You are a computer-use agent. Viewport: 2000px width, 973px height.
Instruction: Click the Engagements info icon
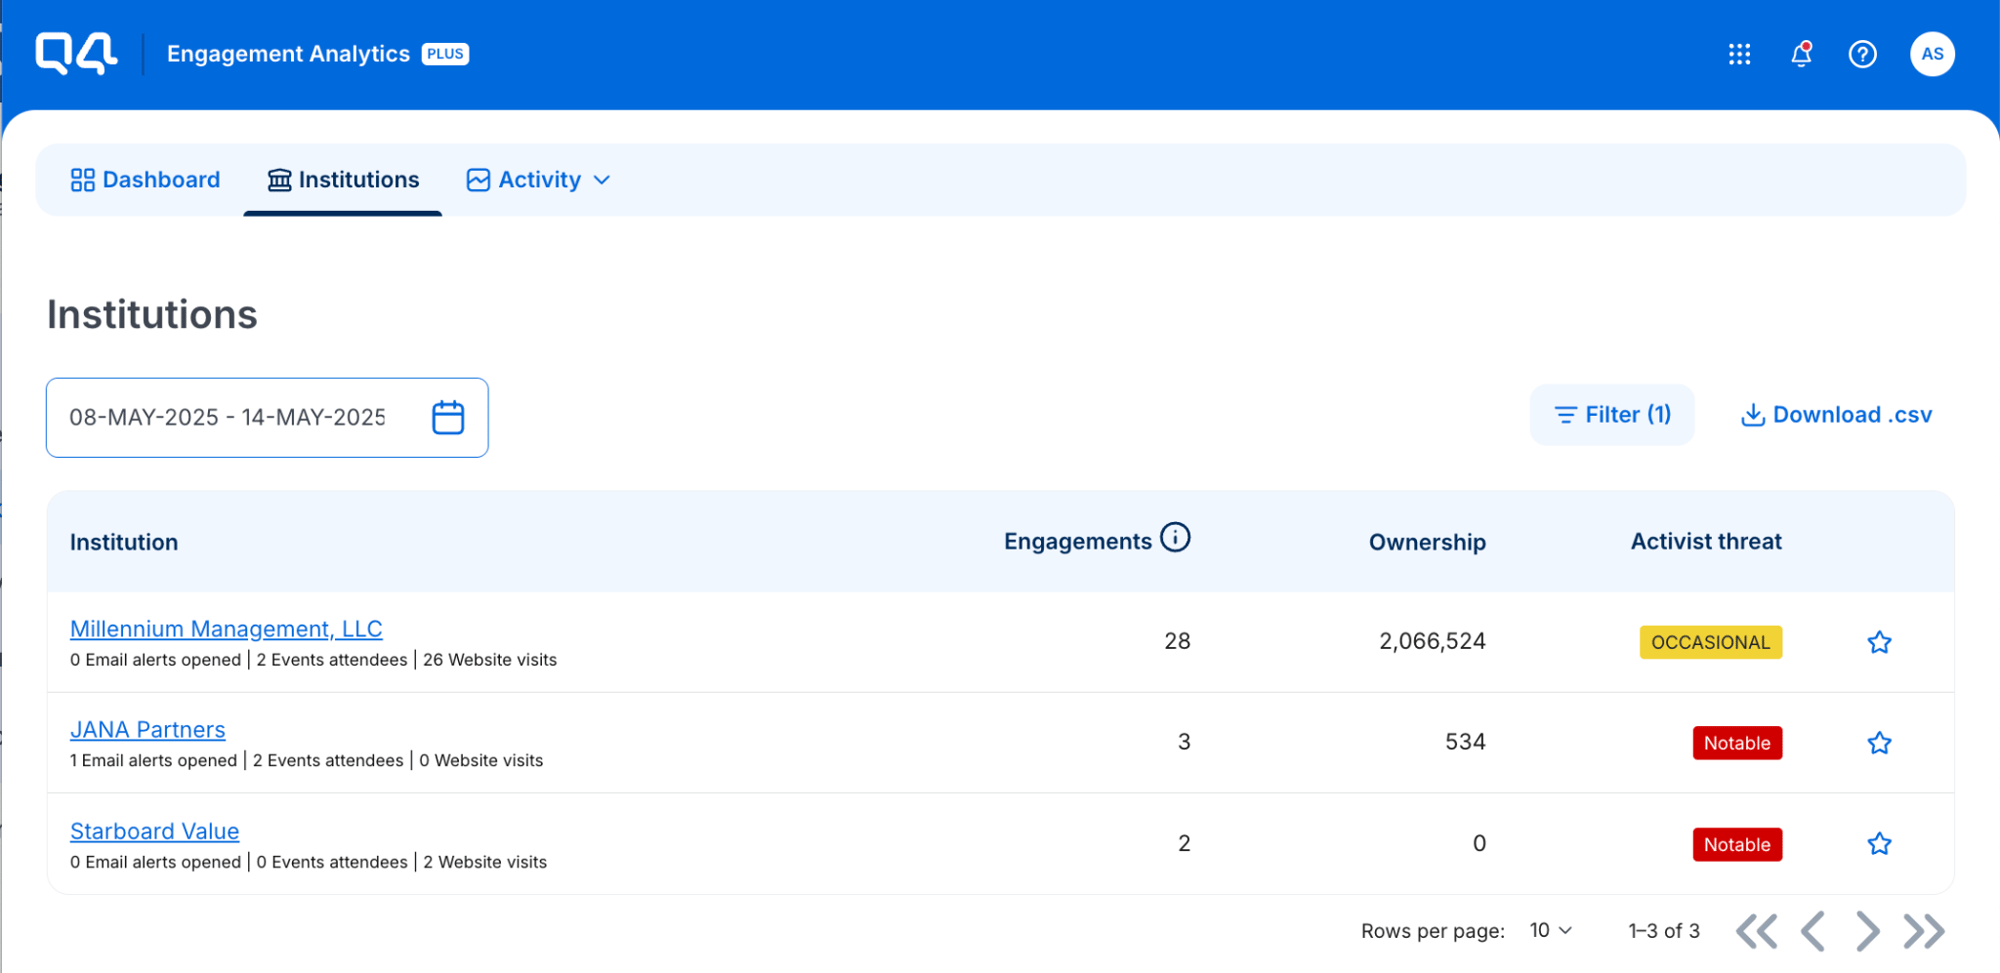[x=1175, y=538]
